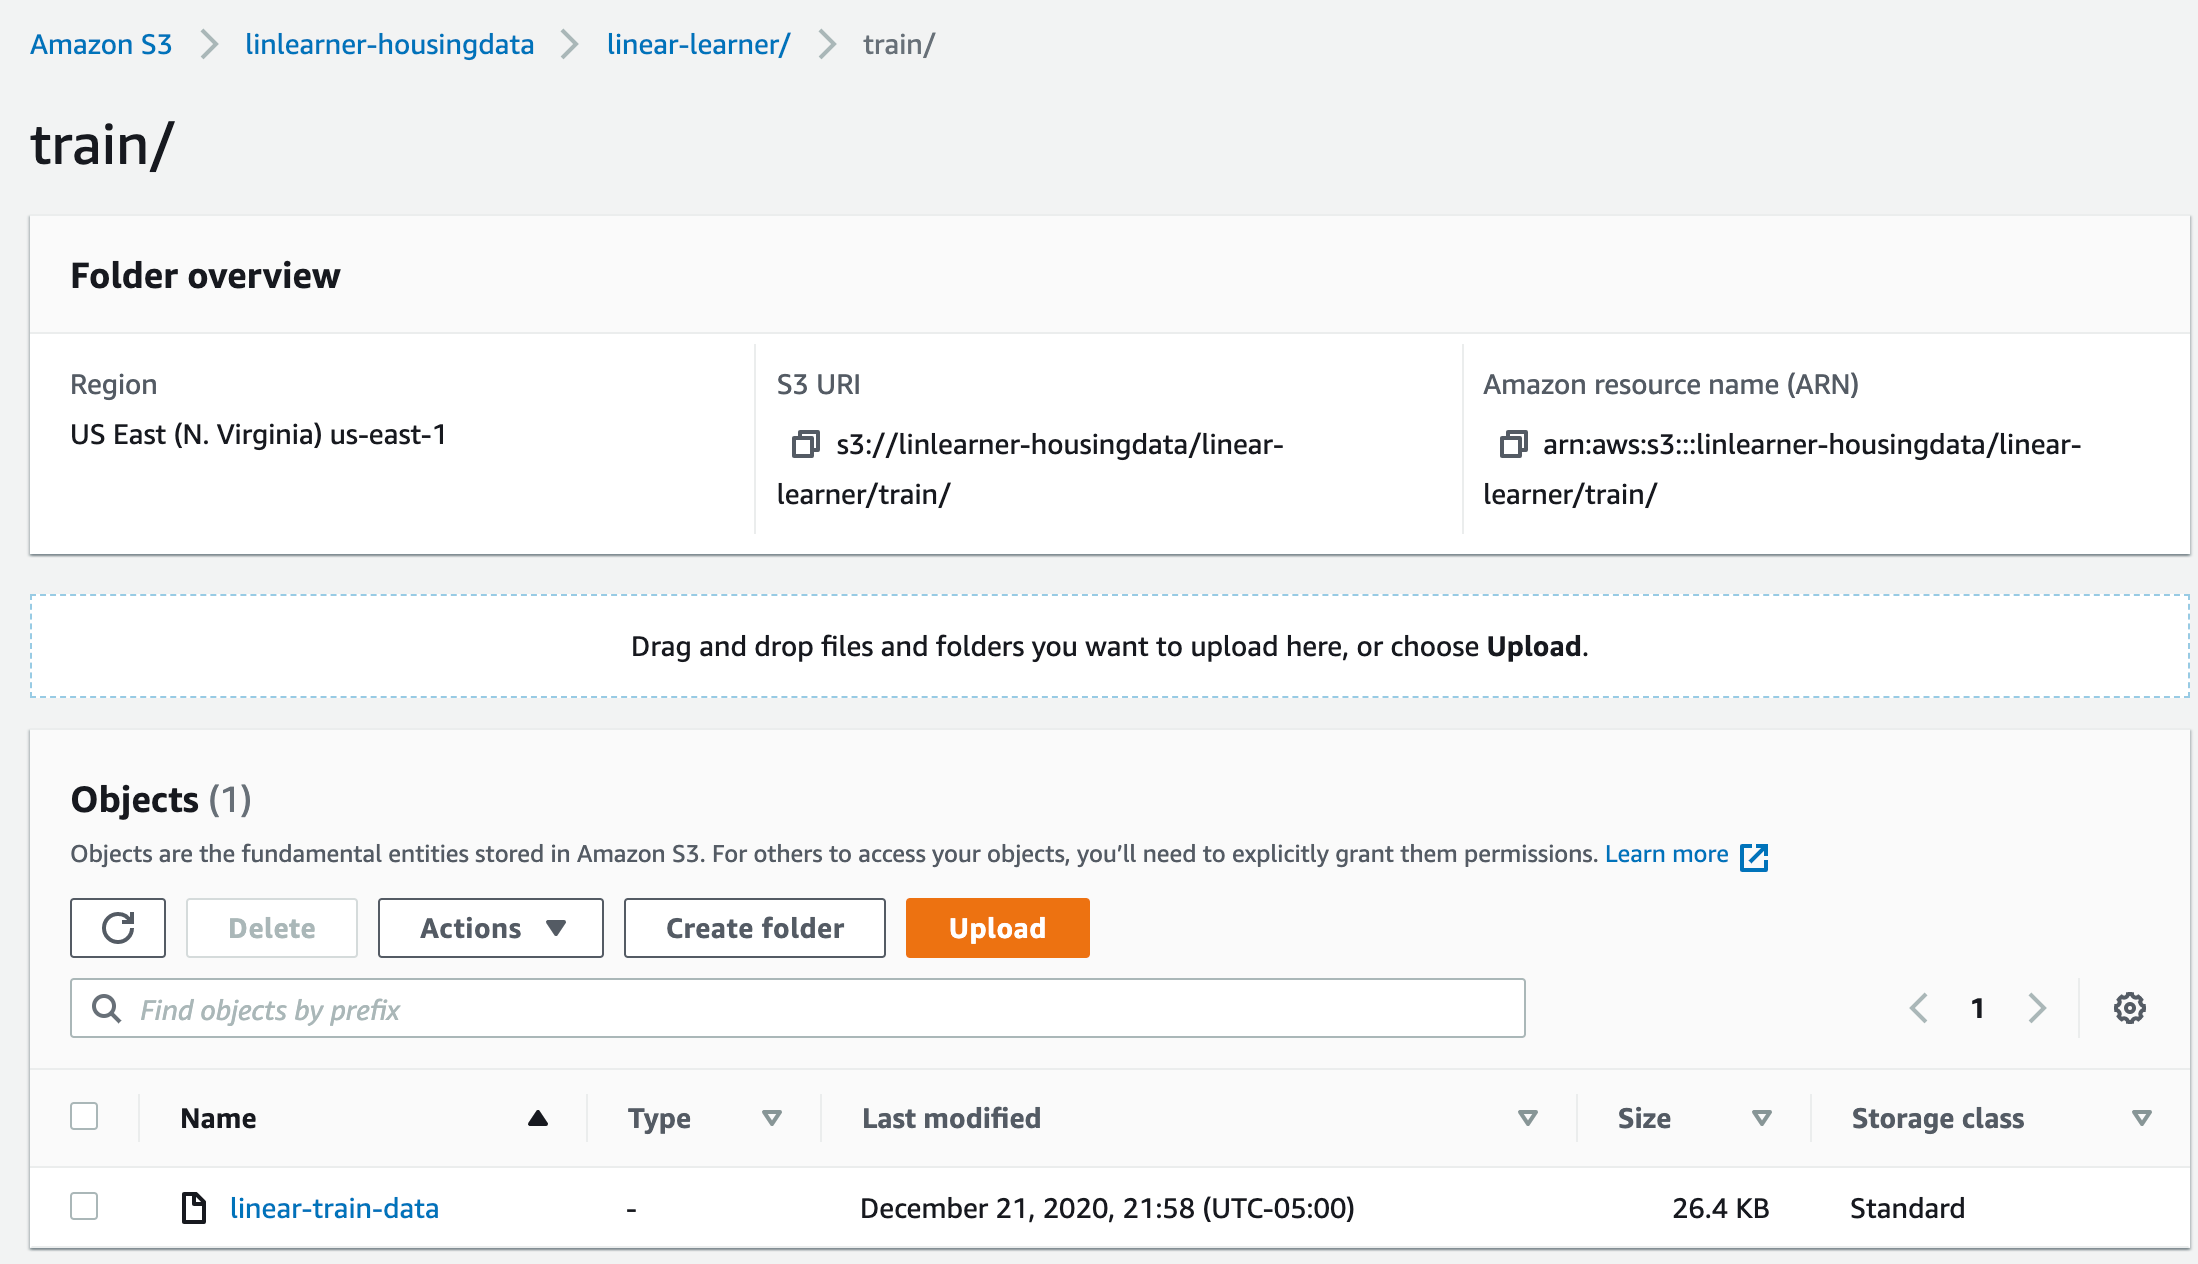Select all objects with header checkbox

click(84, 1116)
